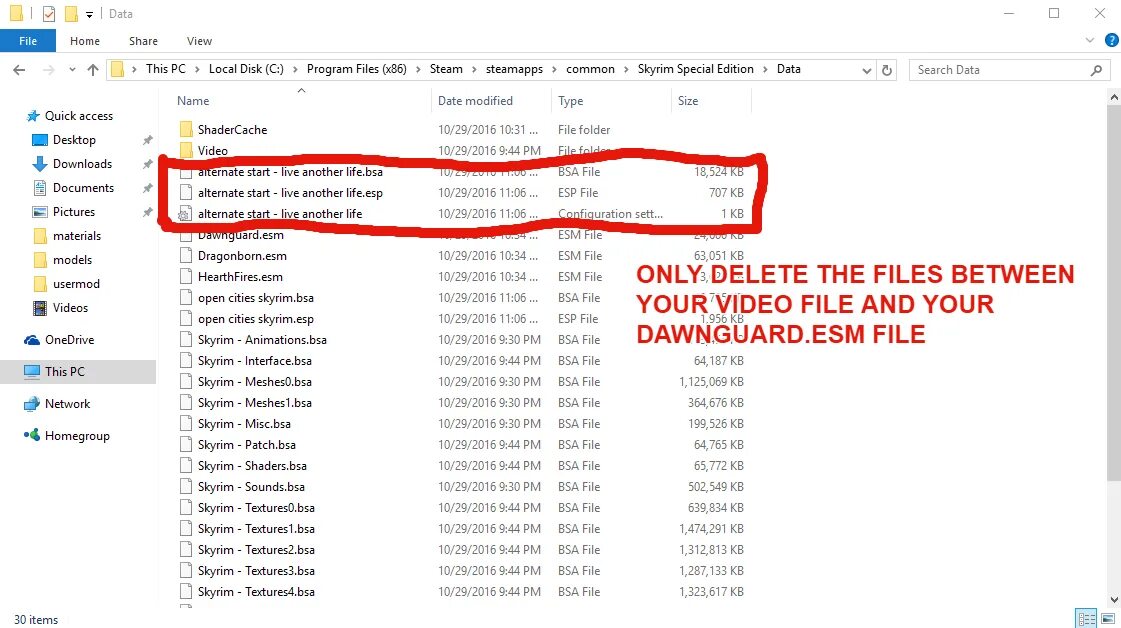Switch to Large icons view in status bar
The image size is (1121, 628).
pos(1108,619)
